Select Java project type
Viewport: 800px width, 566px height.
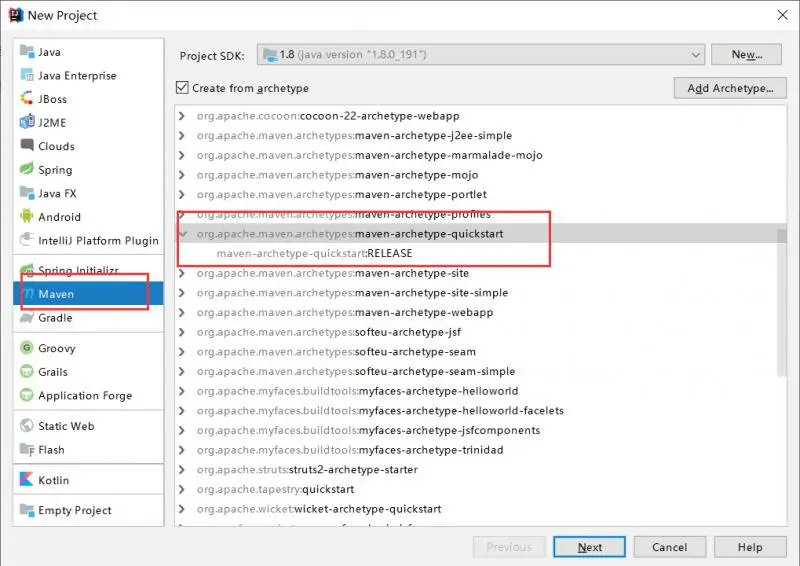point(88,52)
